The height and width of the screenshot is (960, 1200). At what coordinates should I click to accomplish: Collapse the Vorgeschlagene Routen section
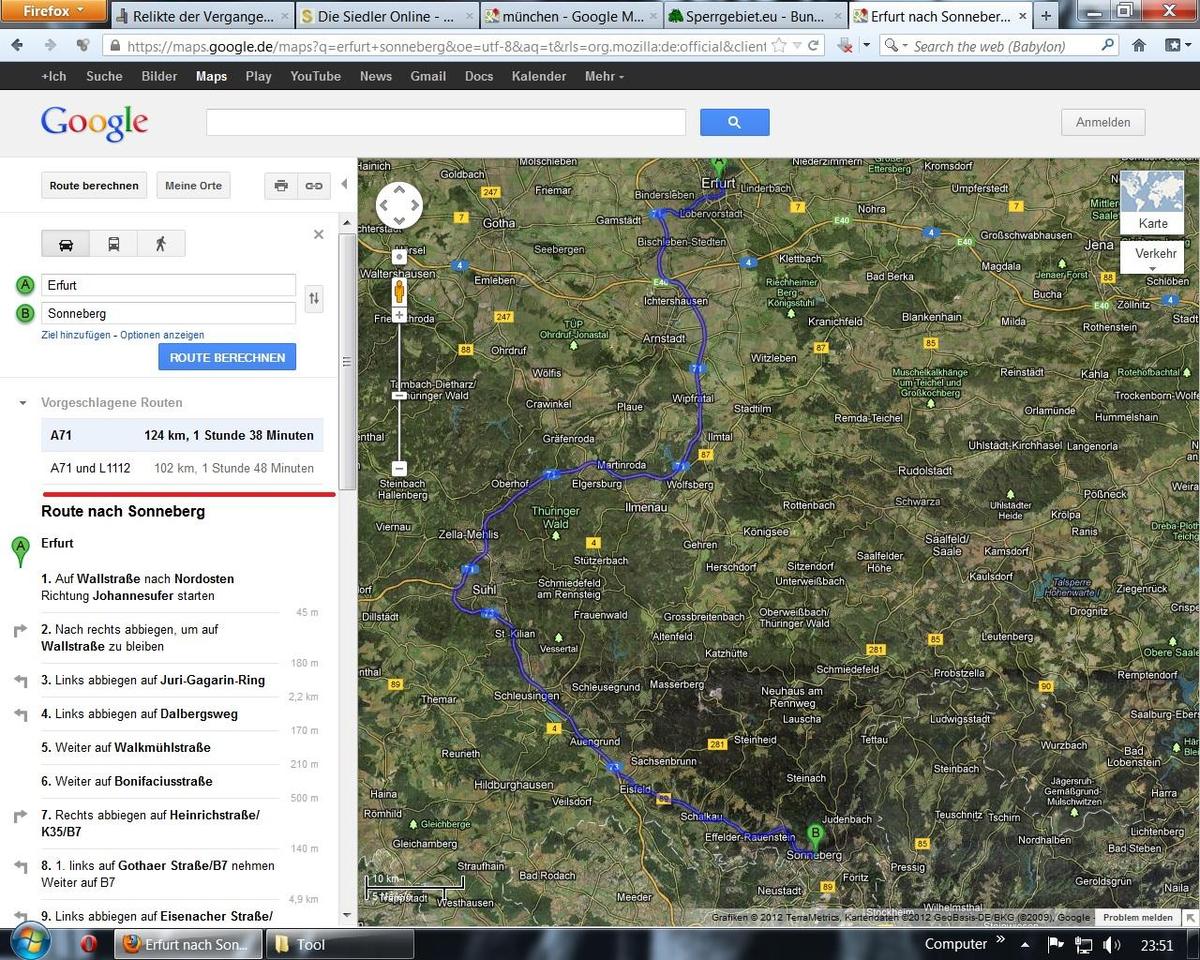22,403
